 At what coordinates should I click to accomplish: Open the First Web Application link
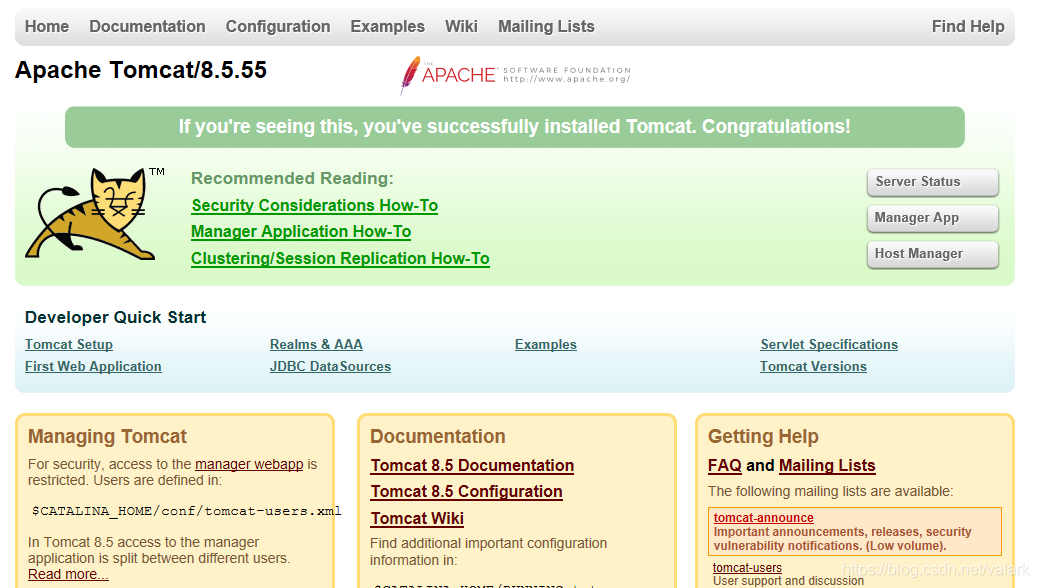click(x=93, y=367)
